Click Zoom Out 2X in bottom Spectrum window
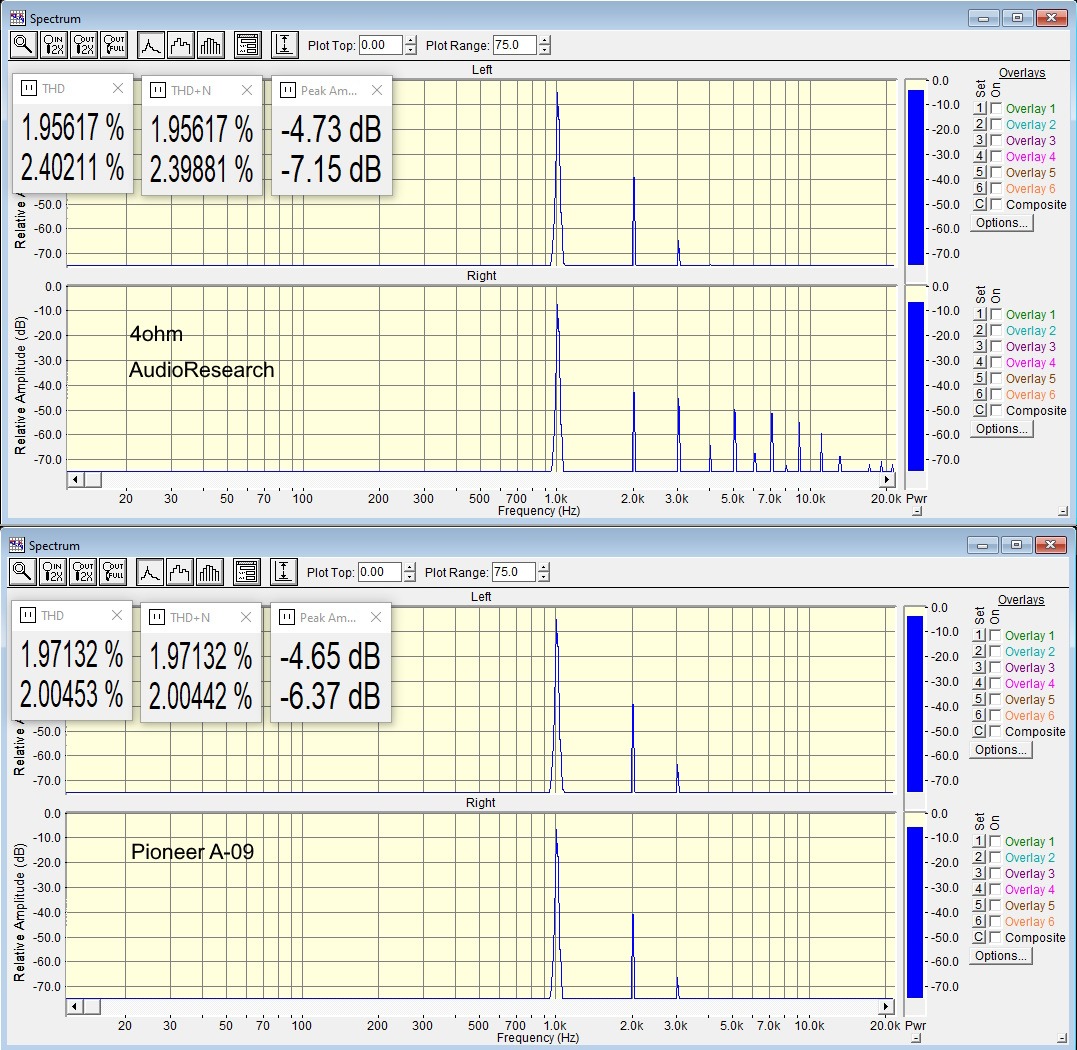Viewport: 1077px width, 1050px height. [x=82, y=572]
